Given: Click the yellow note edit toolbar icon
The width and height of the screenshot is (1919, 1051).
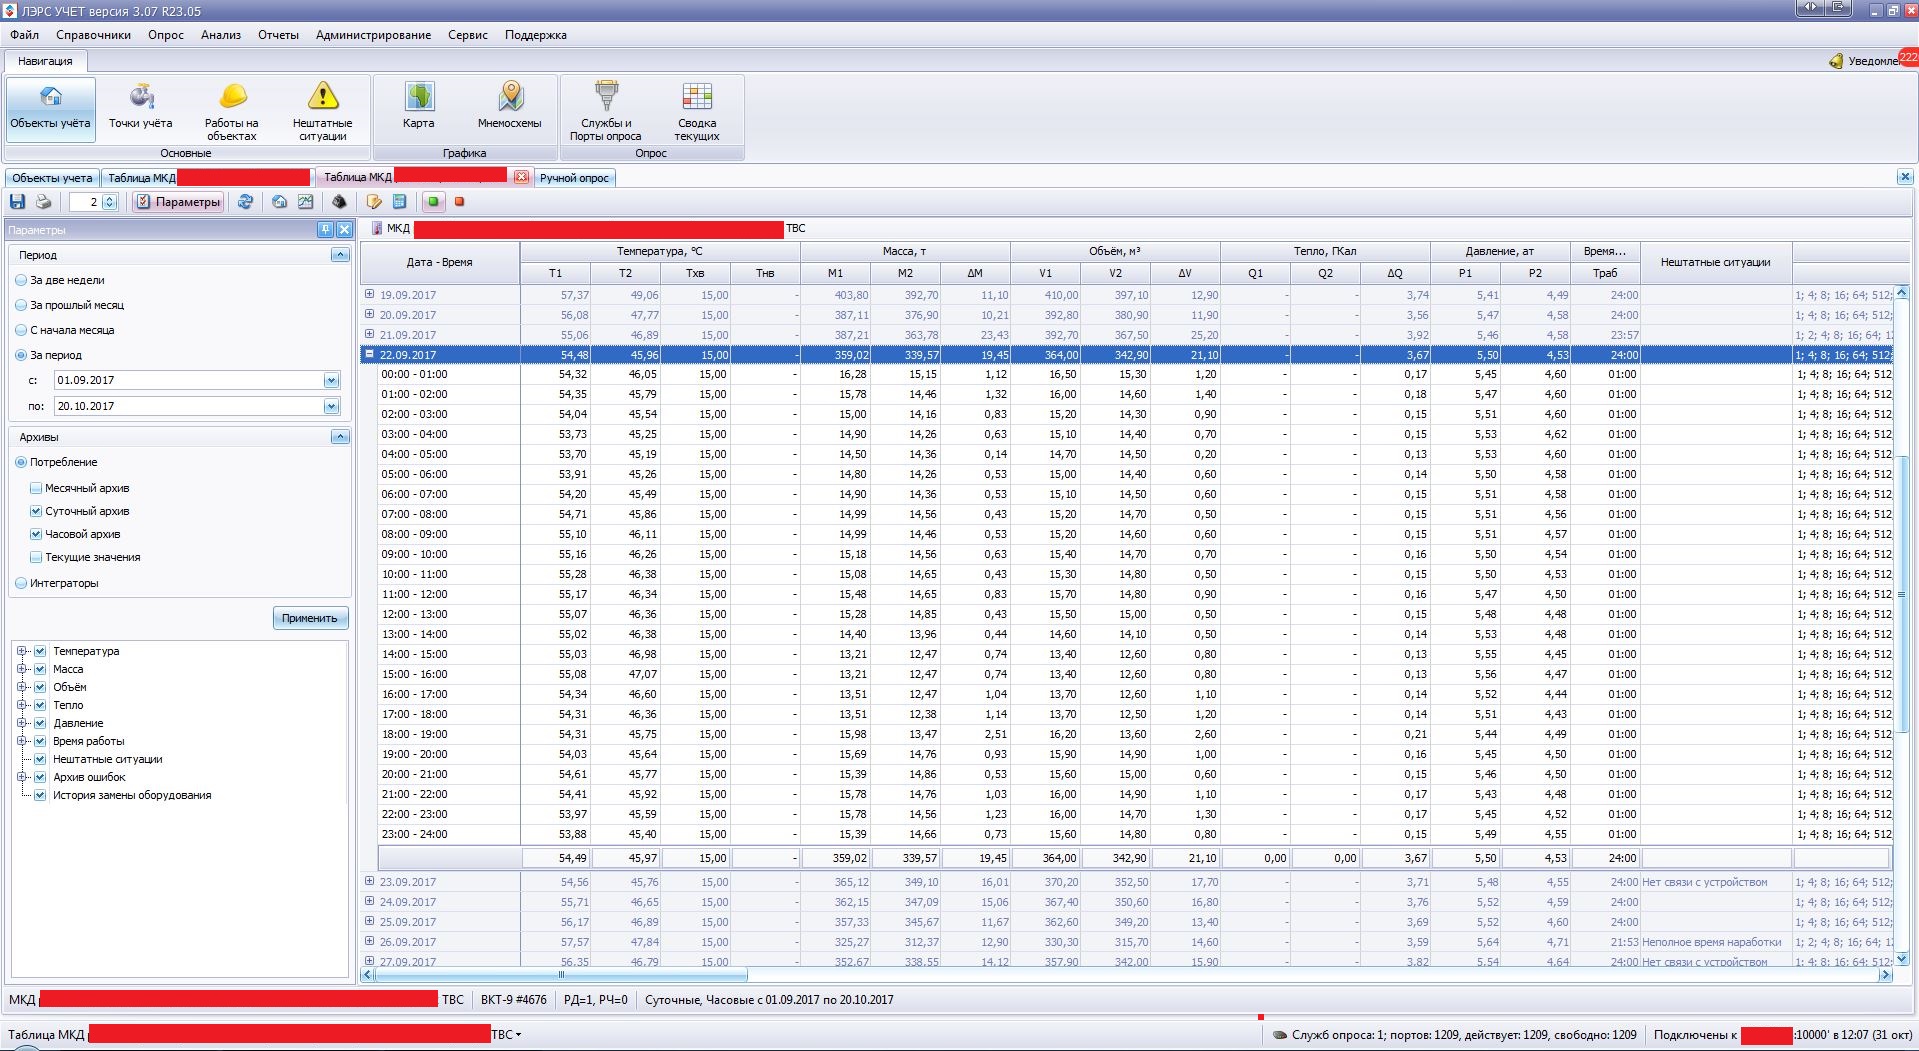Looking at the screenshot, I should [x=373, y=202].
